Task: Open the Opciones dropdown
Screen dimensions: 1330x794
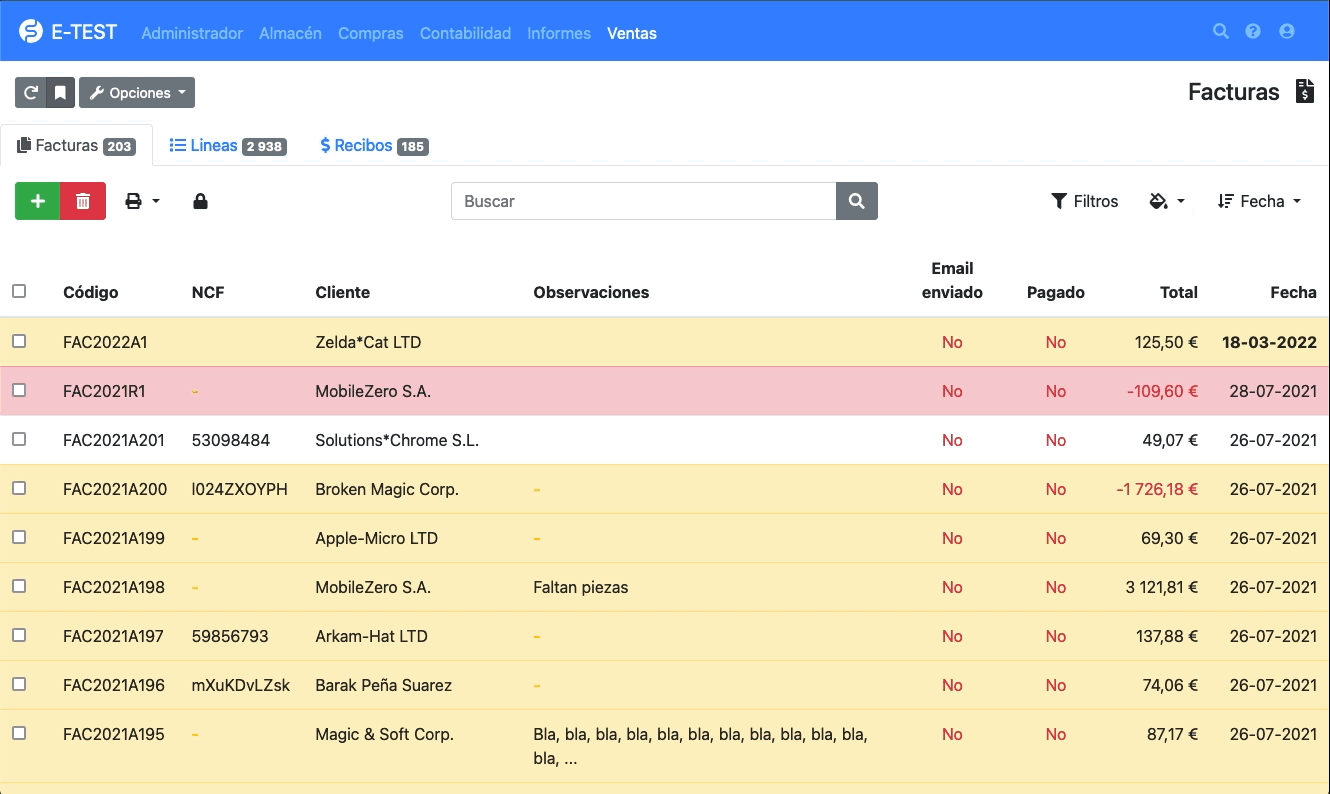Action: tap(137, 92)
